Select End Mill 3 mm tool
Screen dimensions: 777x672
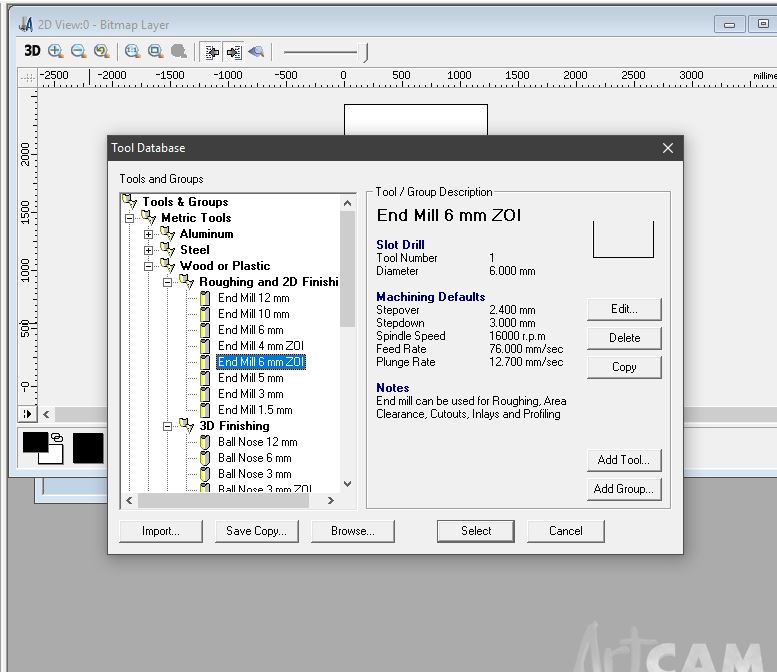pyautogui.click(x=251, y=394)
